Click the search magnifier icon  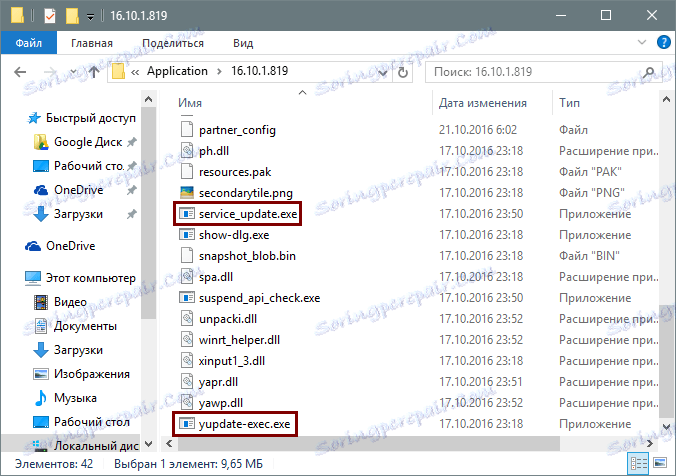click(648, 72)
